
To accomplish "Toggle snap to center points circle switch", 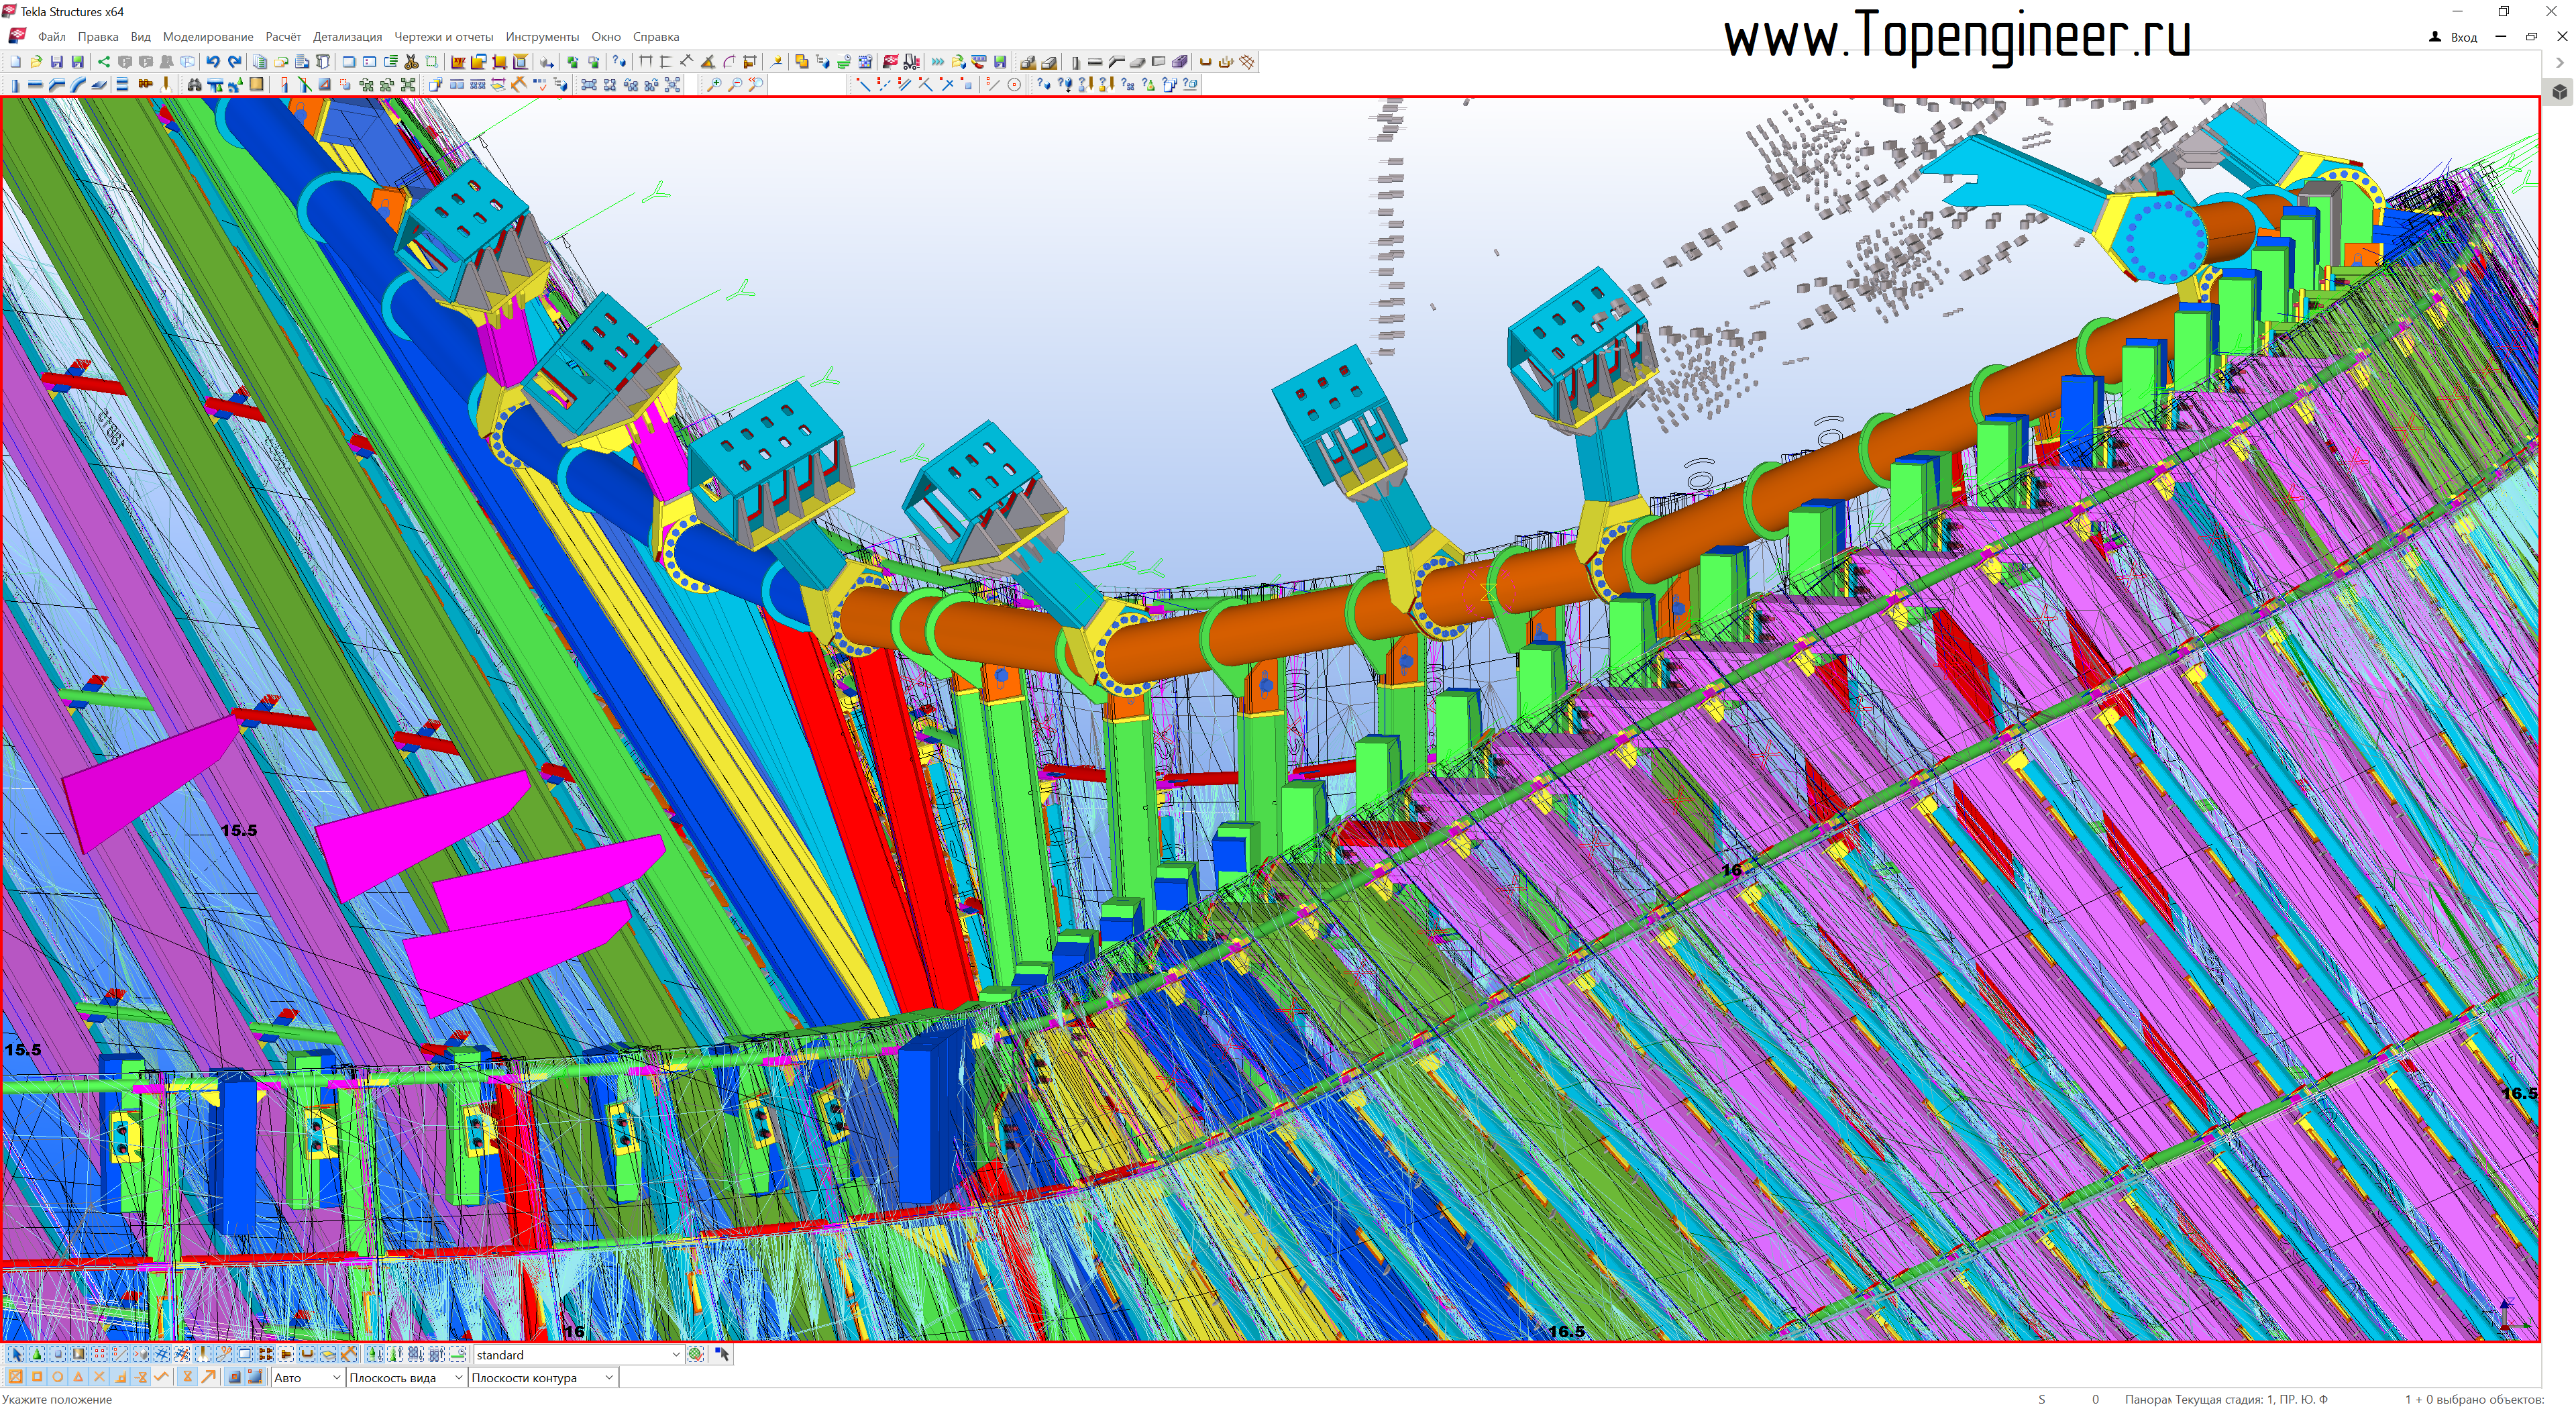I will point(57,1377).
